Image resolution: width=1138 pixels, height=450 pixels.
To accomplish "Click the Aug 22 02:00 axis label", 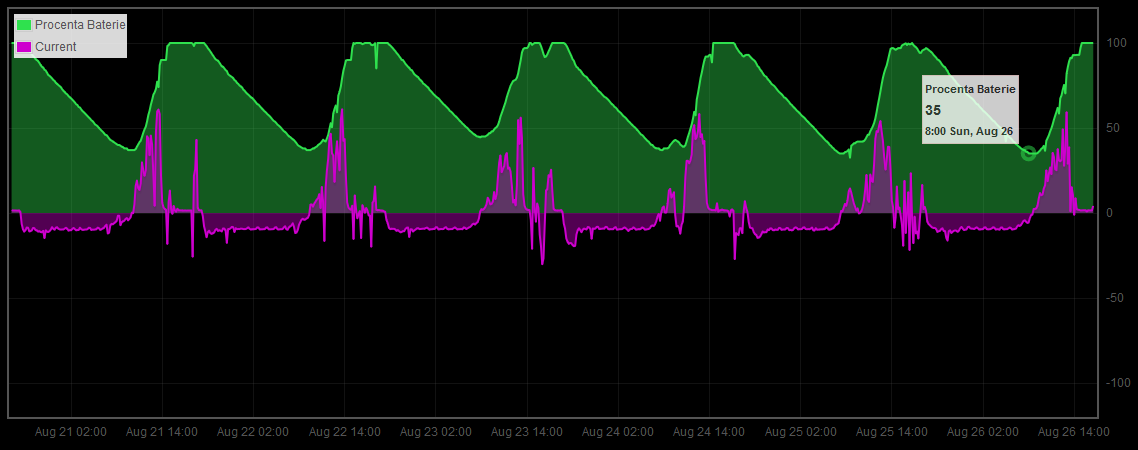I will 253,432.
